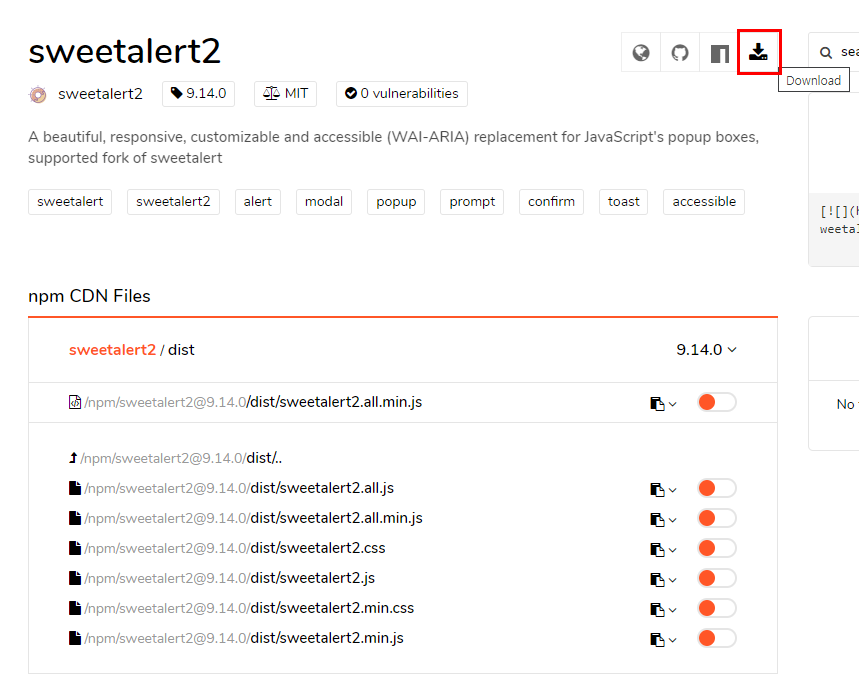Click file icon for dist/sweetalert2.js

(x=75, y=578)
